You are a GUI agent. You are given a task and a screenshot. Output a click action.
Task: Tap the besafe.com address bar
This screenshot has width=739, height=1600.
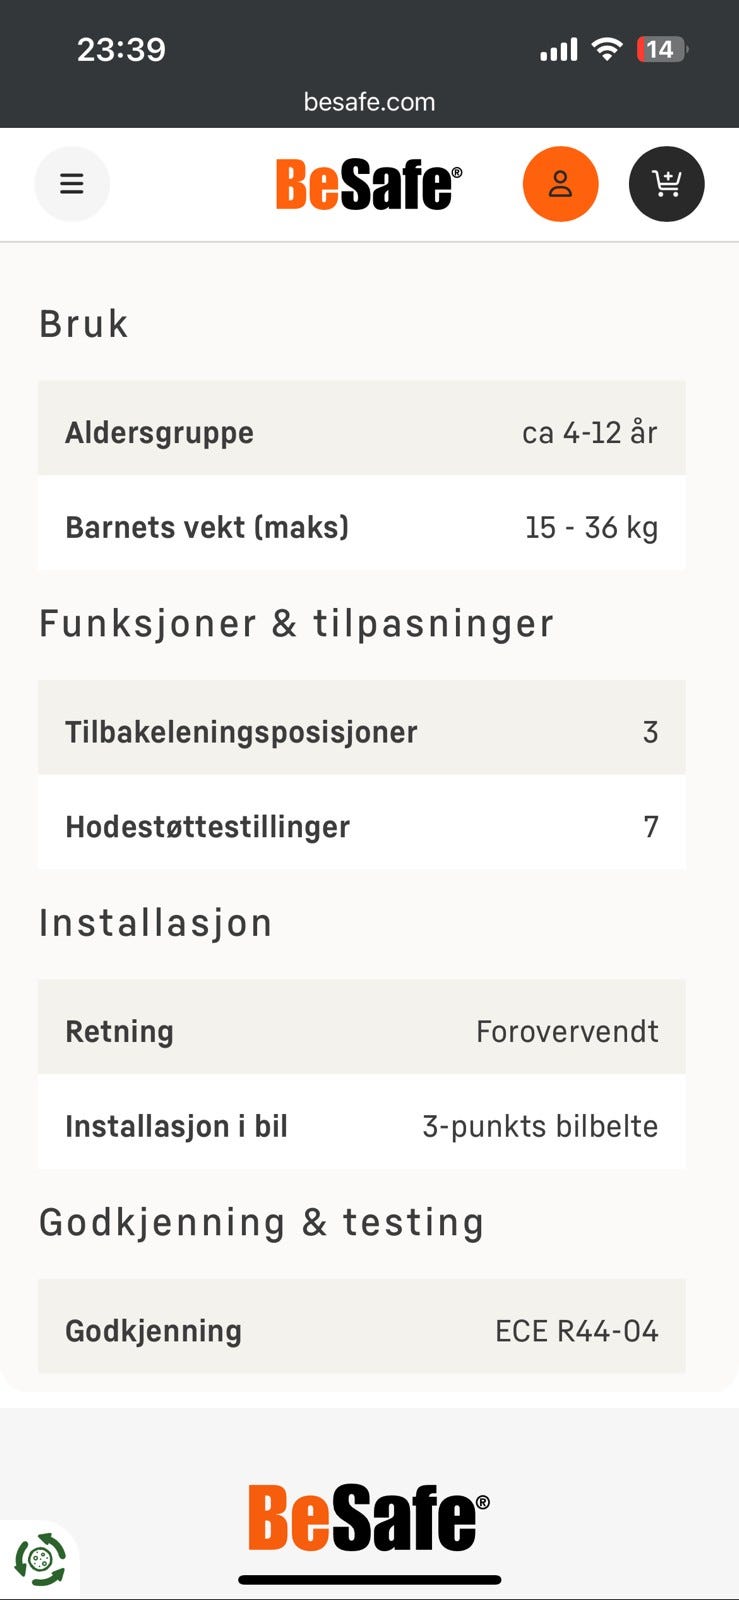pos(369,102)
